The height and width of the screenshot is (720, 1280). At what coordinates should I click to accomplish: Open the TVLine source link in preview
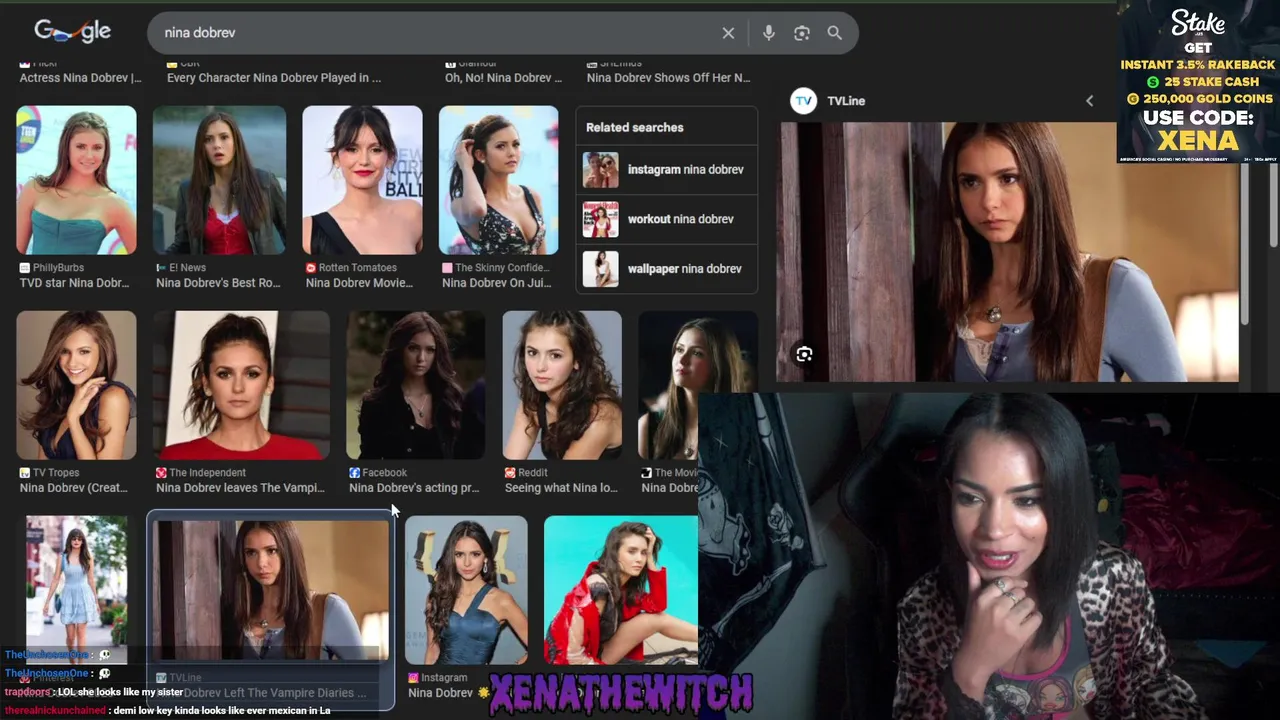[x=845, y=101]
